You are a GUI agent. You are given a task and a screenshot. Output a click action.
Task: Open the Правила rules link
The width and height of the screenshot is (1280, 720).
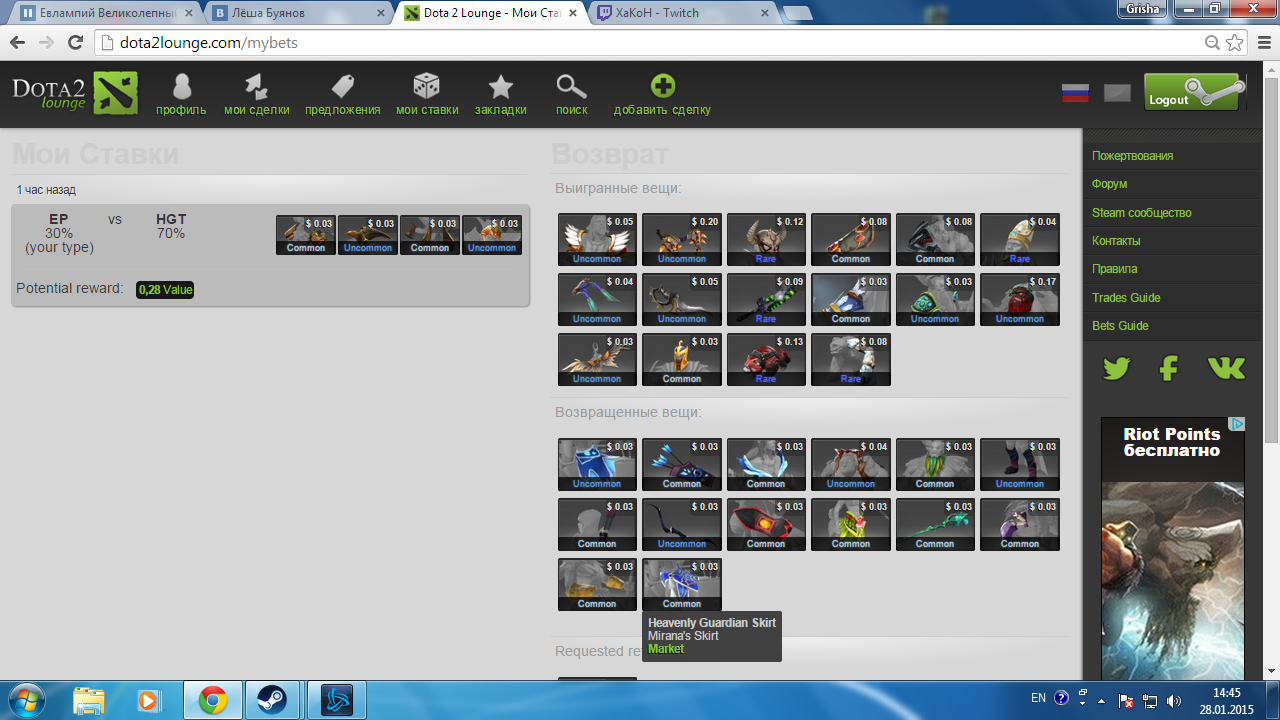click(x=1114, y=269)
